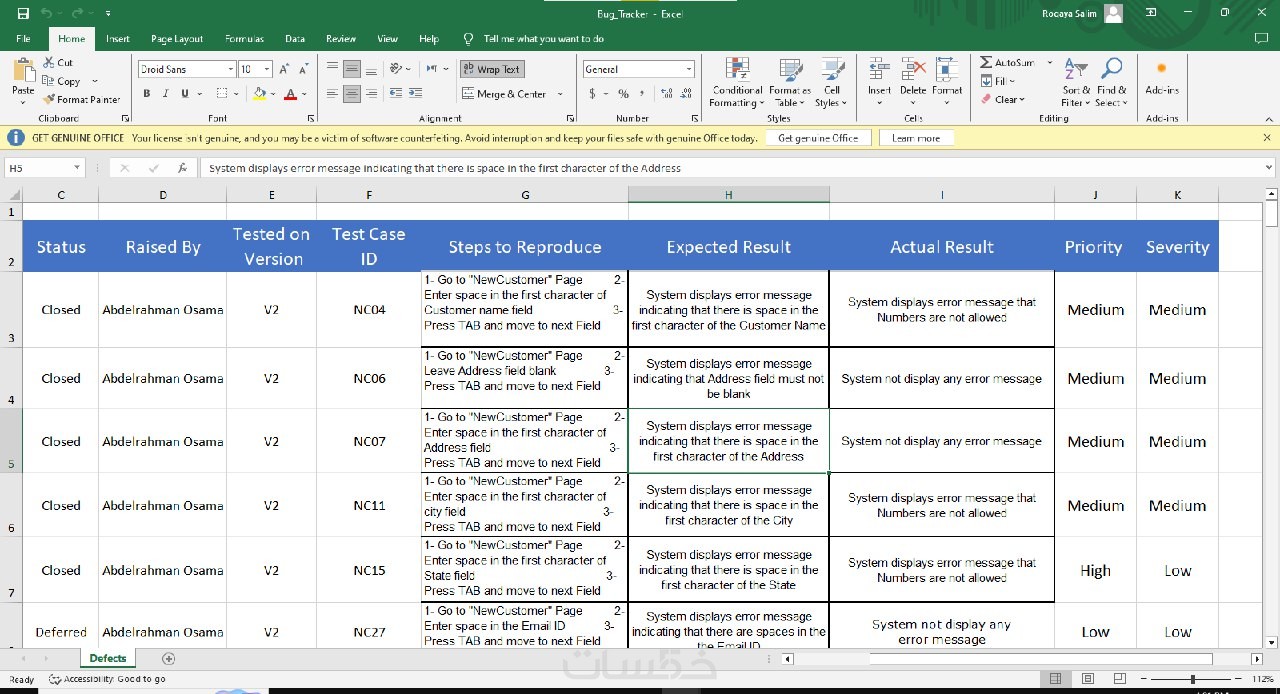
Task: Increase font size with the larger A
Action: pyautogui.click(x=284, y=69)
